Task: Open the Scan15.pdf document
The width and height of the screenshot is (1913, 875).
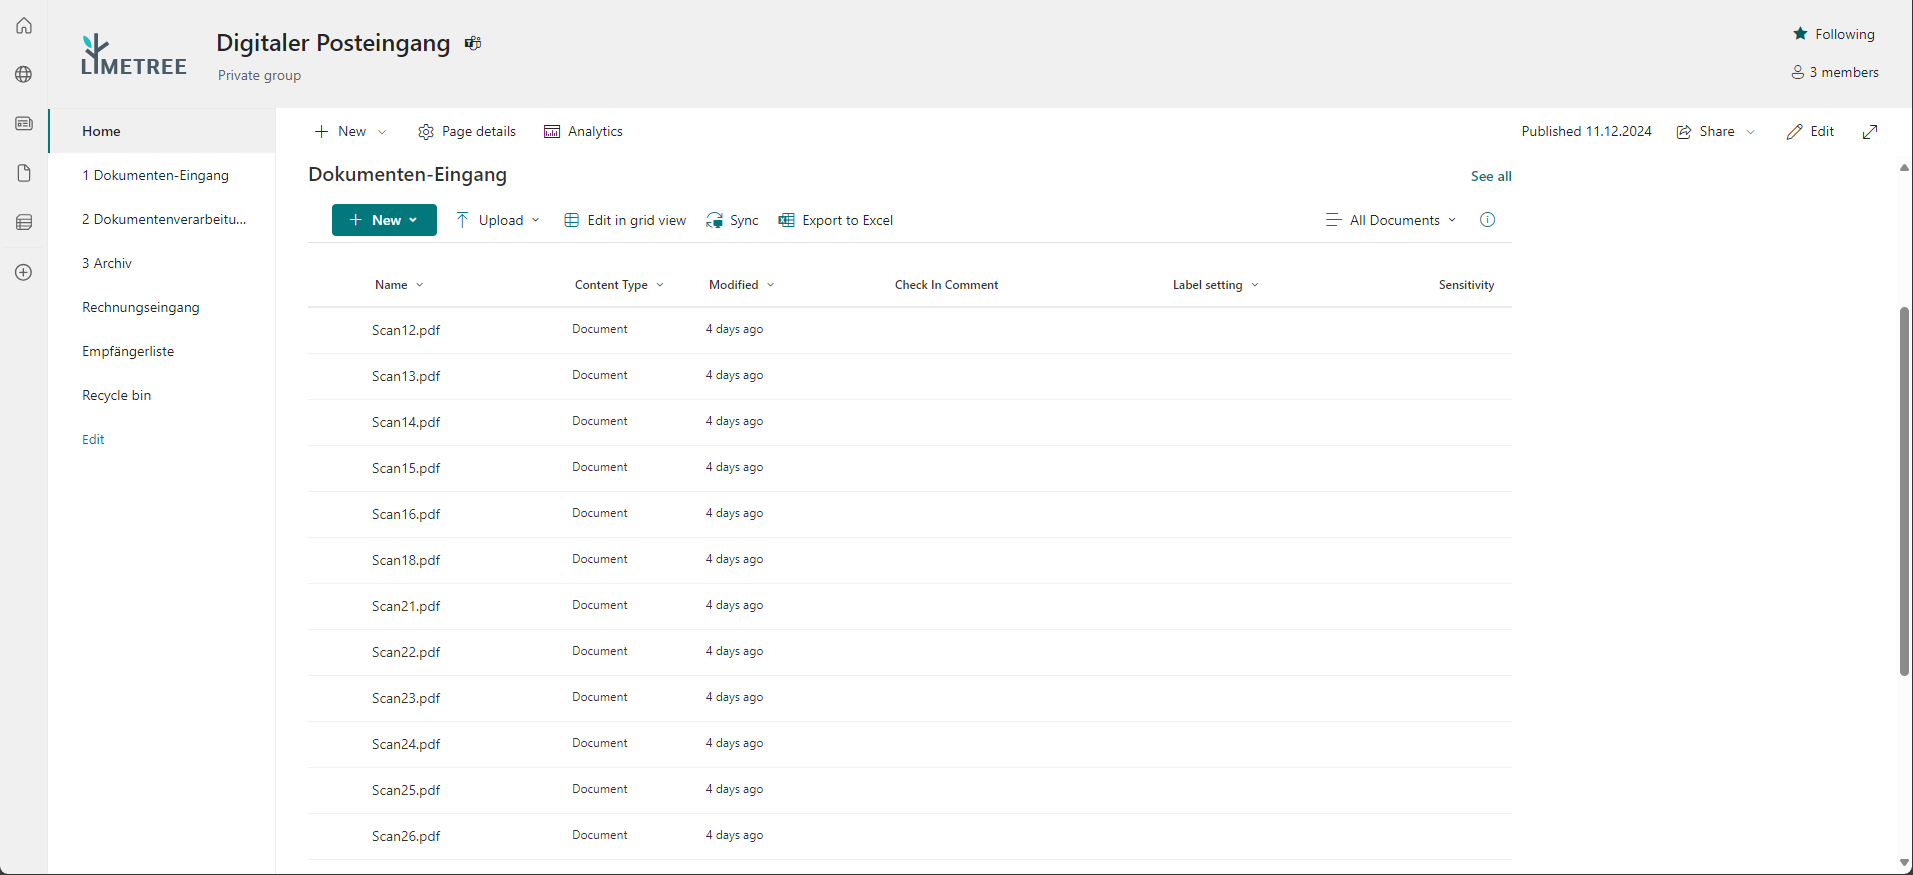Action: (406, 468)
